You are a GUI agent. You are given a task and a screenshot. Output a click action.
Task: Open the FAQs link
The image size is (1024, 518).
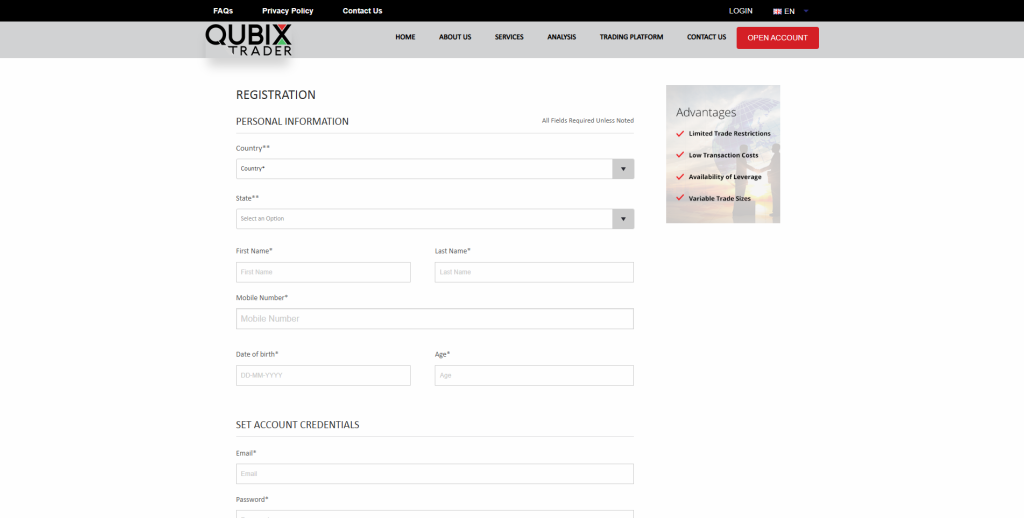click(223, 11)
